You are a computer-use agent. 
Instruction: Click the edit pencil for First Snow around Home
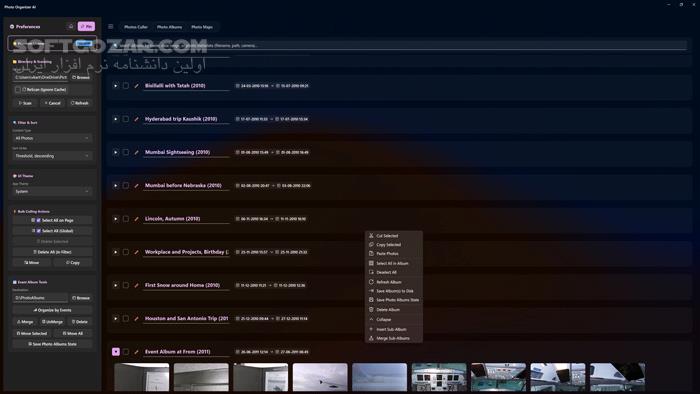137,285
